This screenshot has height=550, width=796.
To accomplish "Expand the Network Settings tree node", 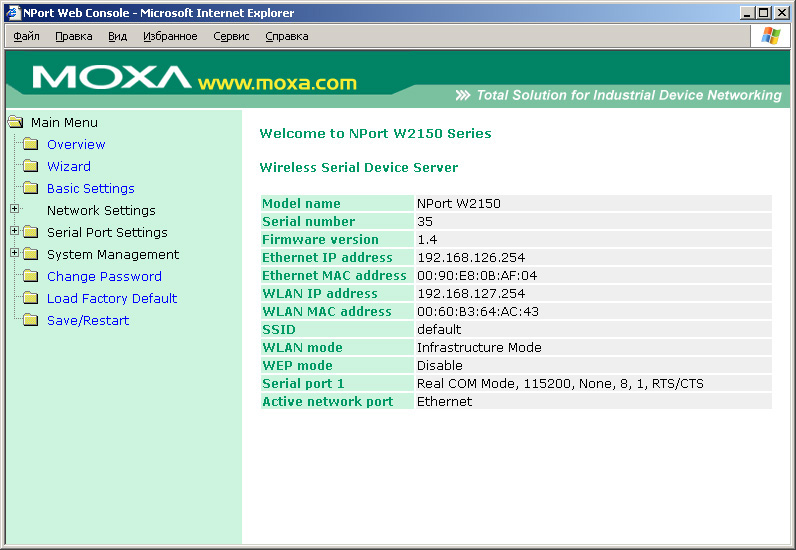I will click(x=15, y=209).
